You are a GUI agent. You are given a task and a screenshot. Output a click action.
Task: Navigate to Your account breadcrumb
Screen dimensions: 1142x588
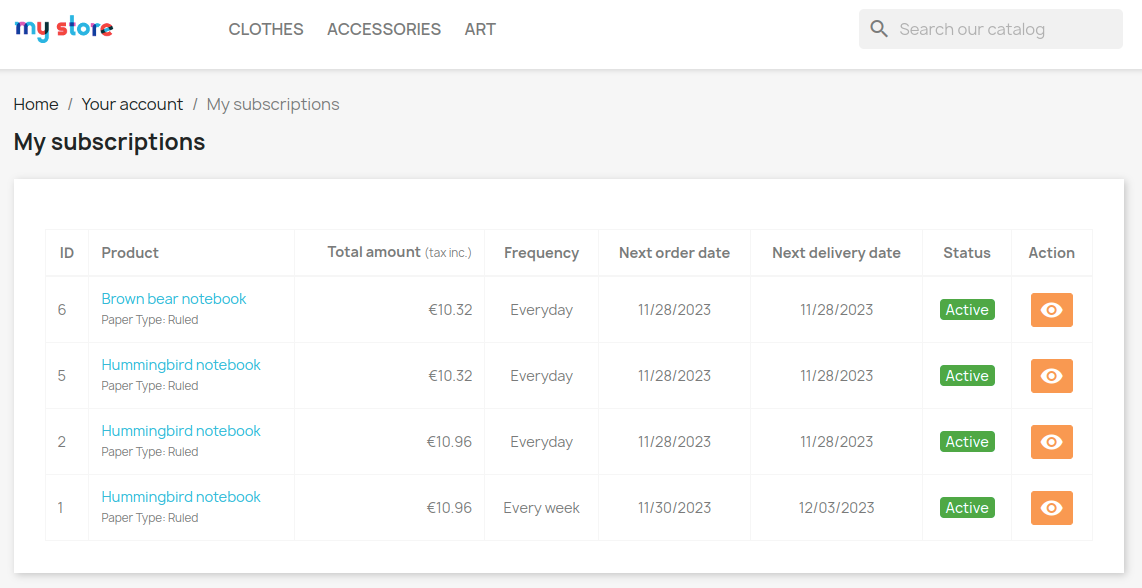click(132, 104)
